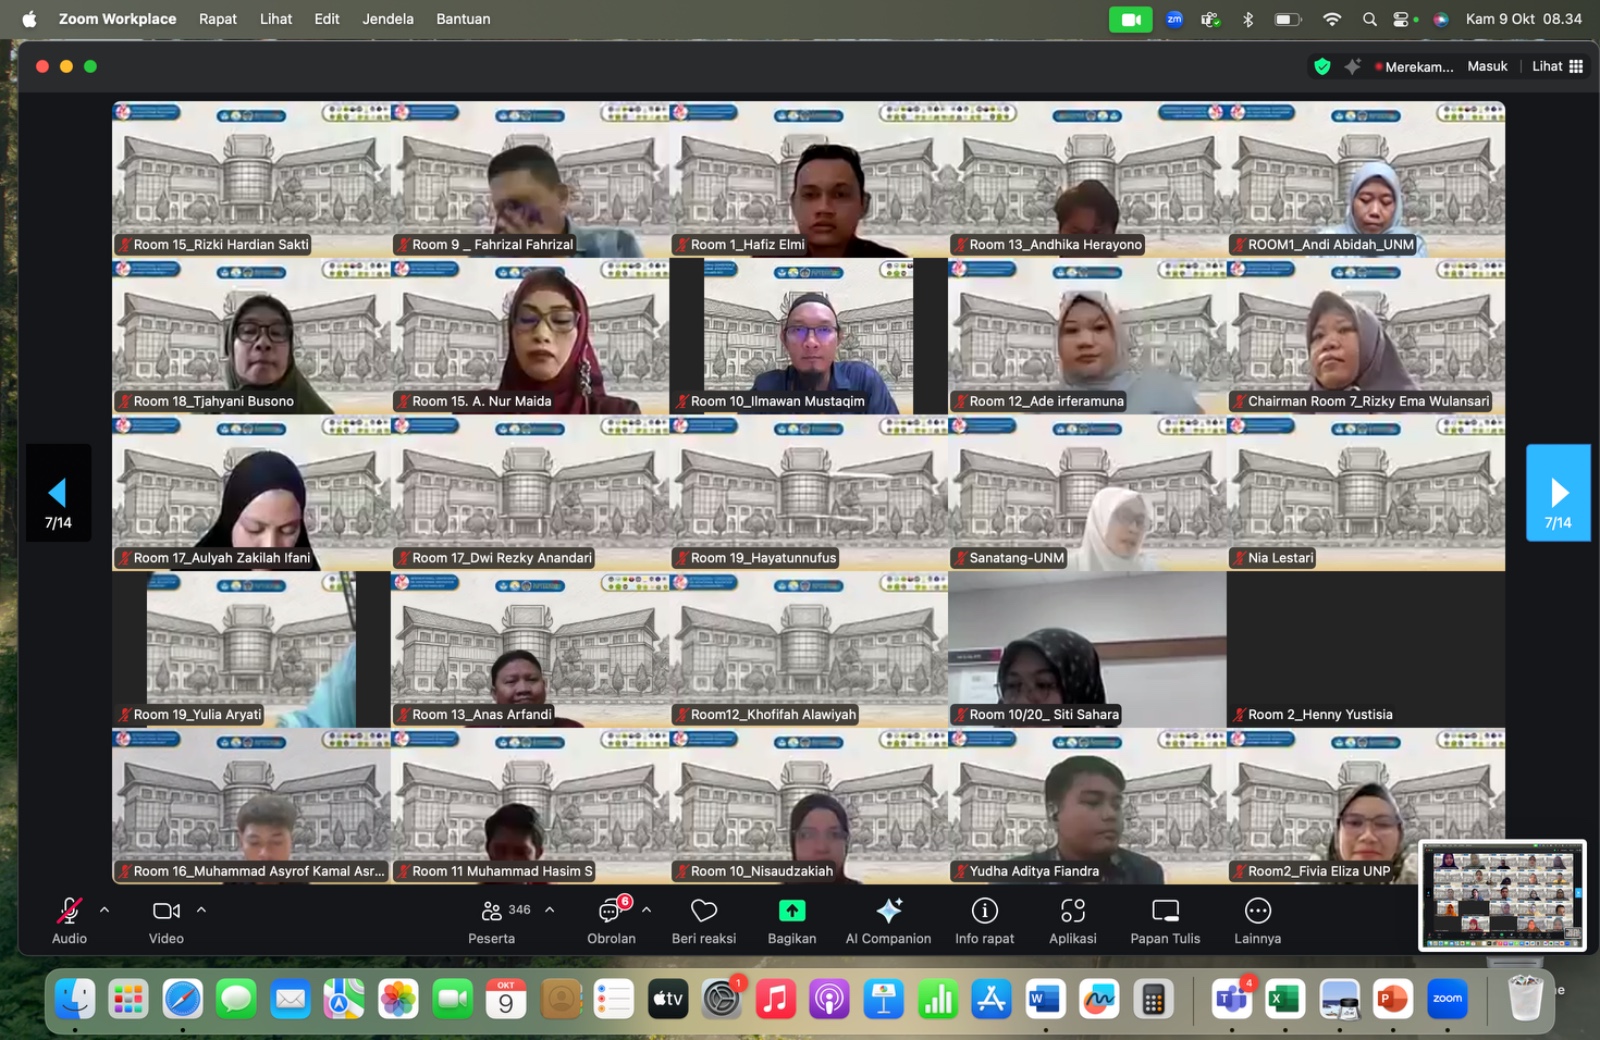Expand audio settings arrow next to Audio

[x=105, y=910]
